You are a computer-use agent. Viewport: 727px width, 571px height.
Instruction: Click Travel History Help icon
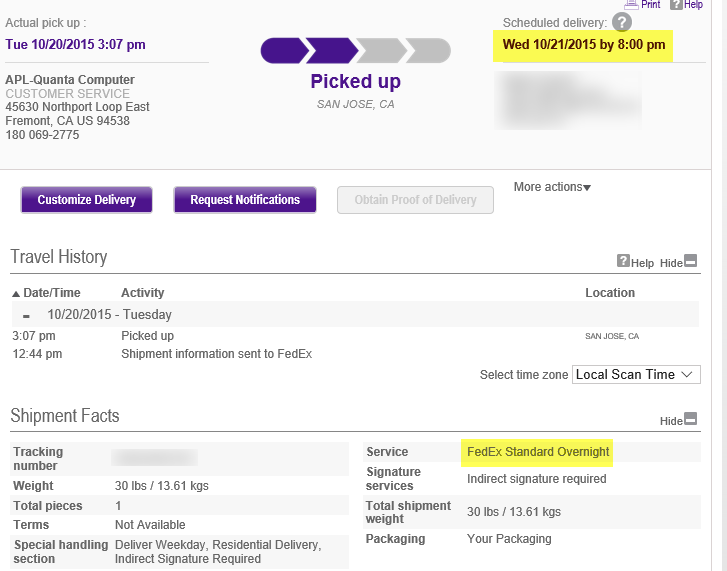click(x=623, y=261)
